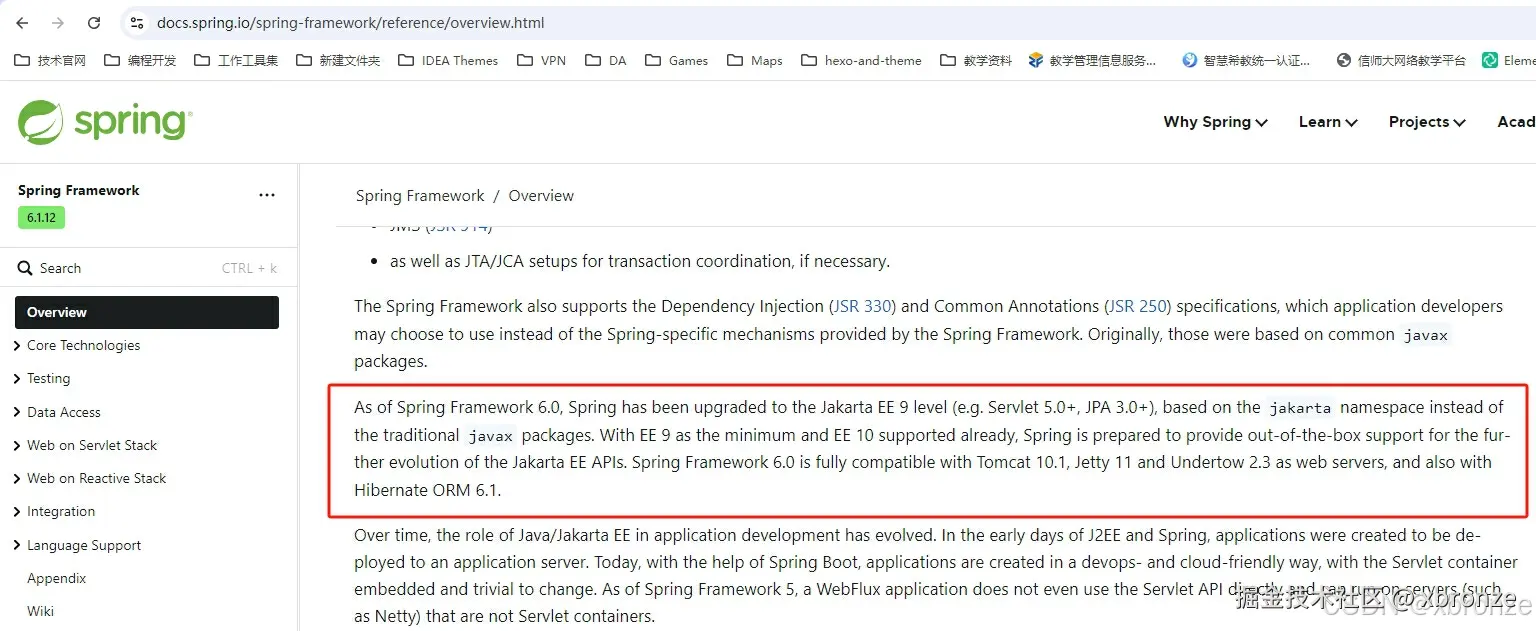This screenshot has width=1536, height=631.
Task: Expand the Data Access section
Action: [57, 412]
